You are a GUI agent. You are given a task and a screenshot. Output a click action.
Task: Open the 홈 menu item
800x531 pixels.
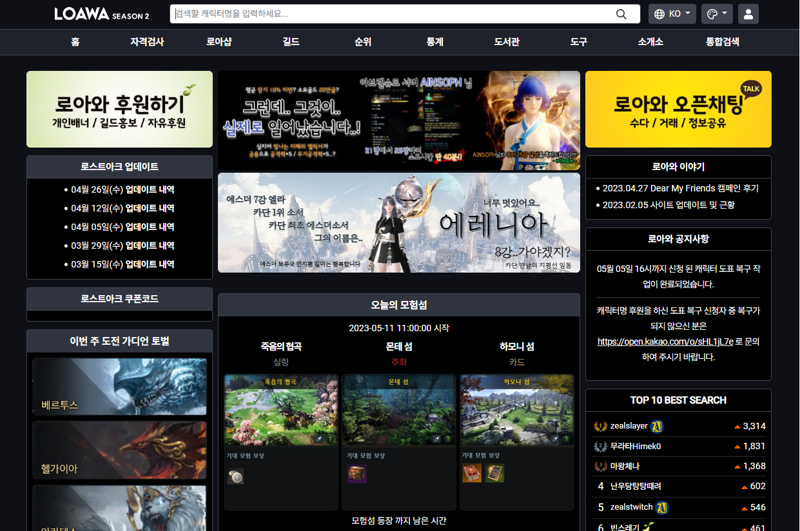point(75,42)
